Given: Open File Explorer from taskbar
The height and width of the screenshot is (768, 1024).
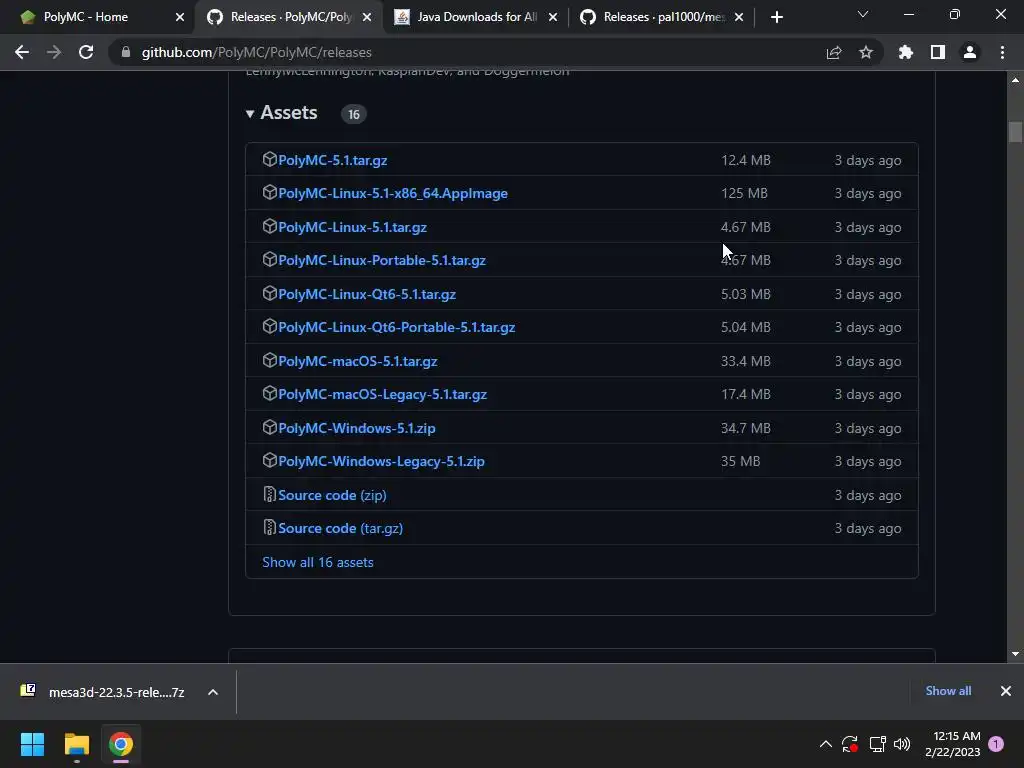Looking at the screenshot, I should click(76, 744).
